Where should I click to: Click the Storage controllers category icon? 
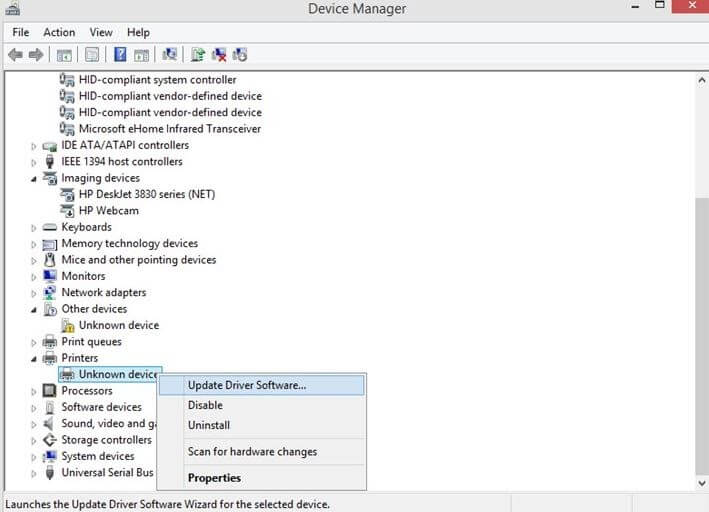(50, 440)
